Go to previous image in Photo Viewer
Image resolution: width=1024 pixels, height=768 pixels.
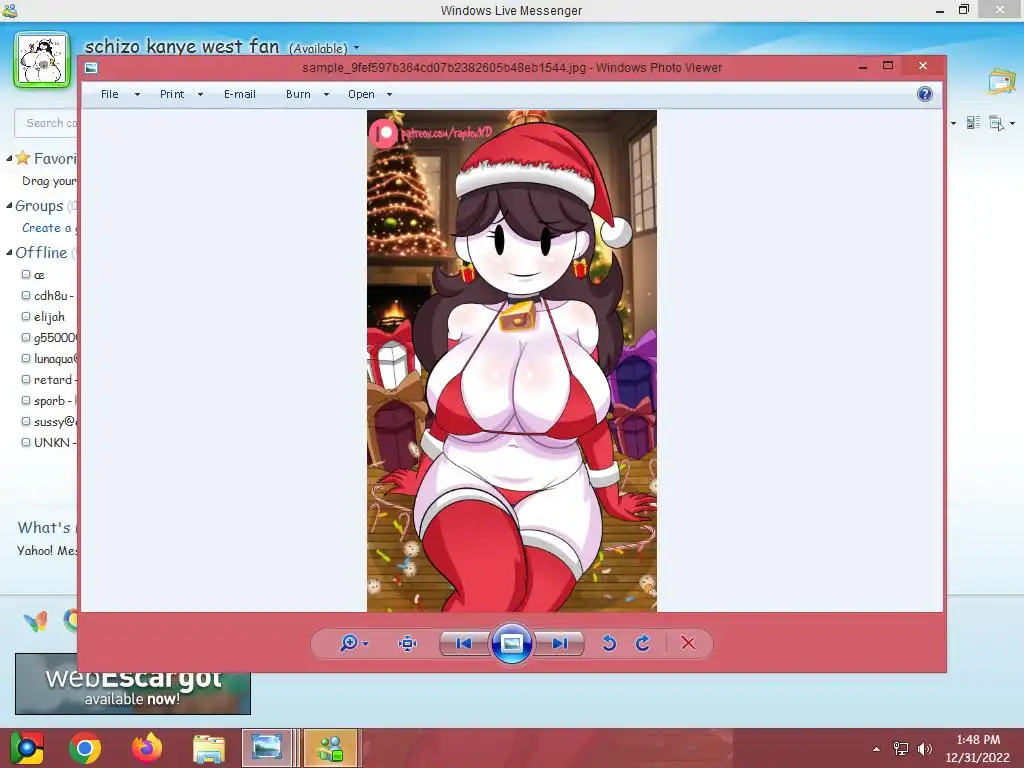pyautogui.click(x=464, y=643)
